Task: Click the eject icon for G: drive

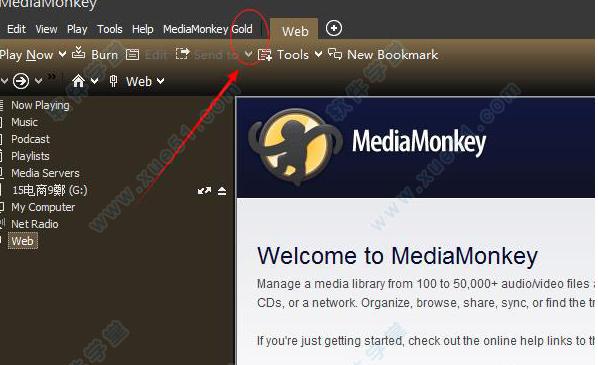Action: (x=222, y=191)
